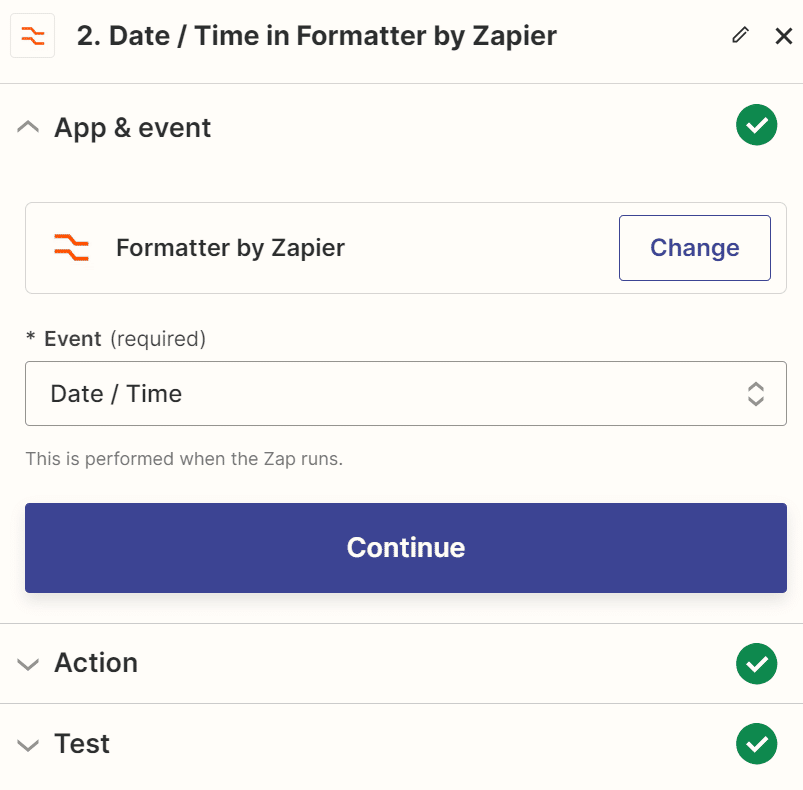Image resolution: width=803 pixels, height=790 pixels.
Task: Click the Action section green checkmark
Action: [756, 664]
